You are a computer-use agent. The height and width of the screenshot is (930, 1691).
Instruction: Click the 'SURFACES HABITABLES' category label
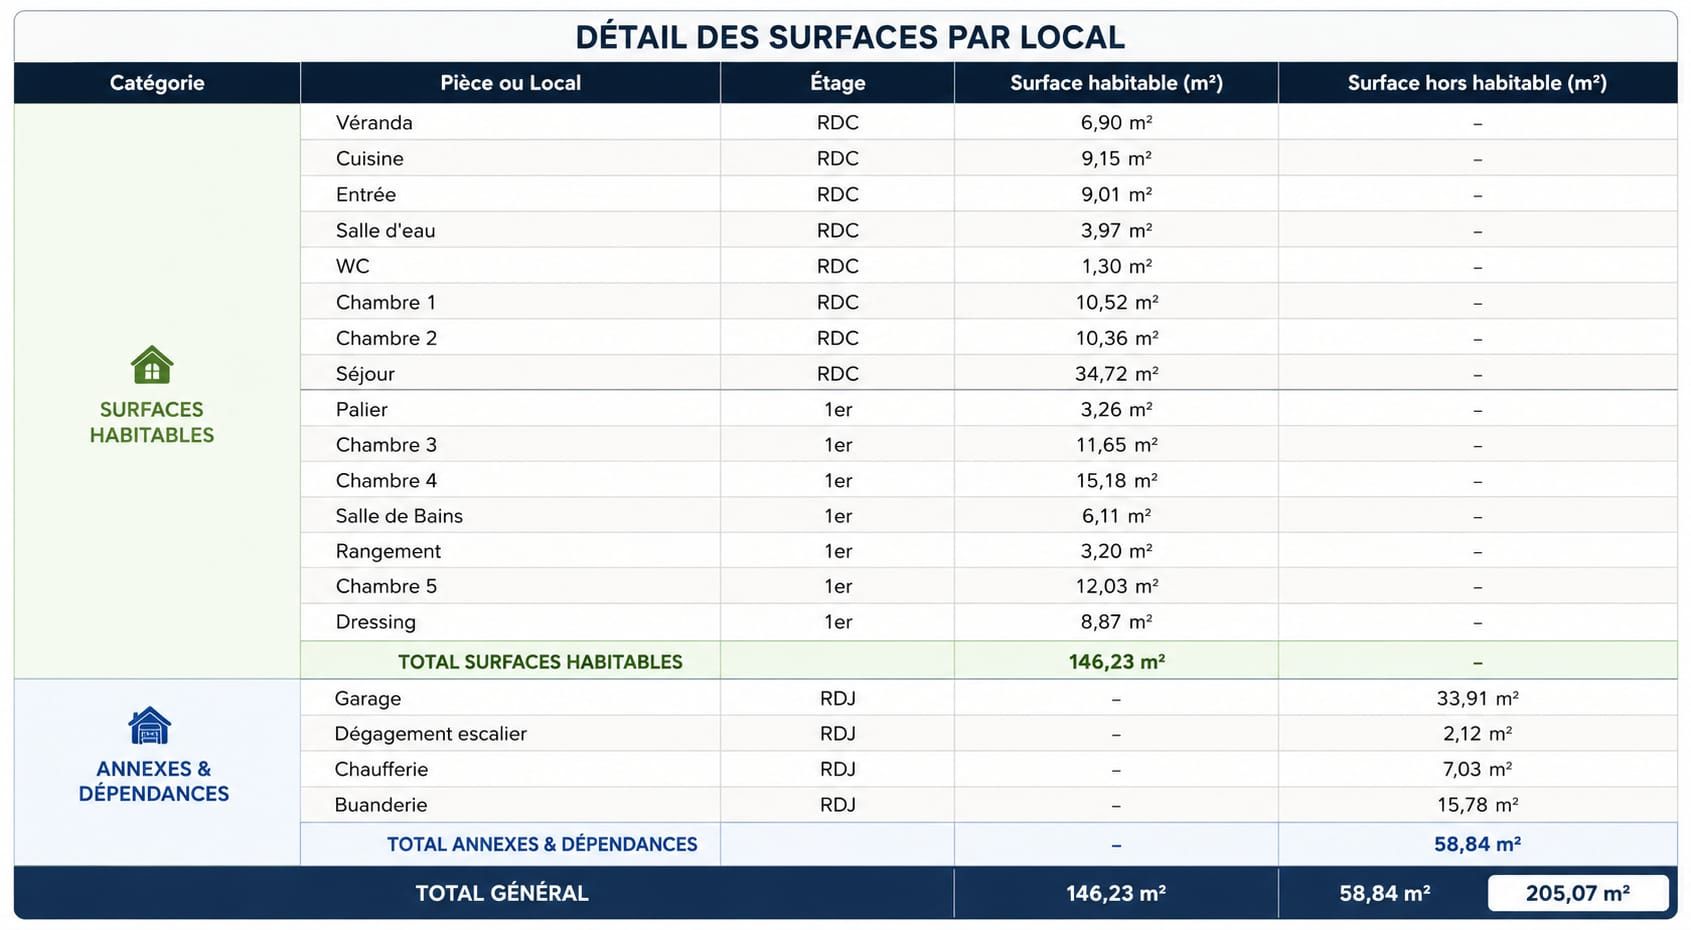click(x=152, y=423)
